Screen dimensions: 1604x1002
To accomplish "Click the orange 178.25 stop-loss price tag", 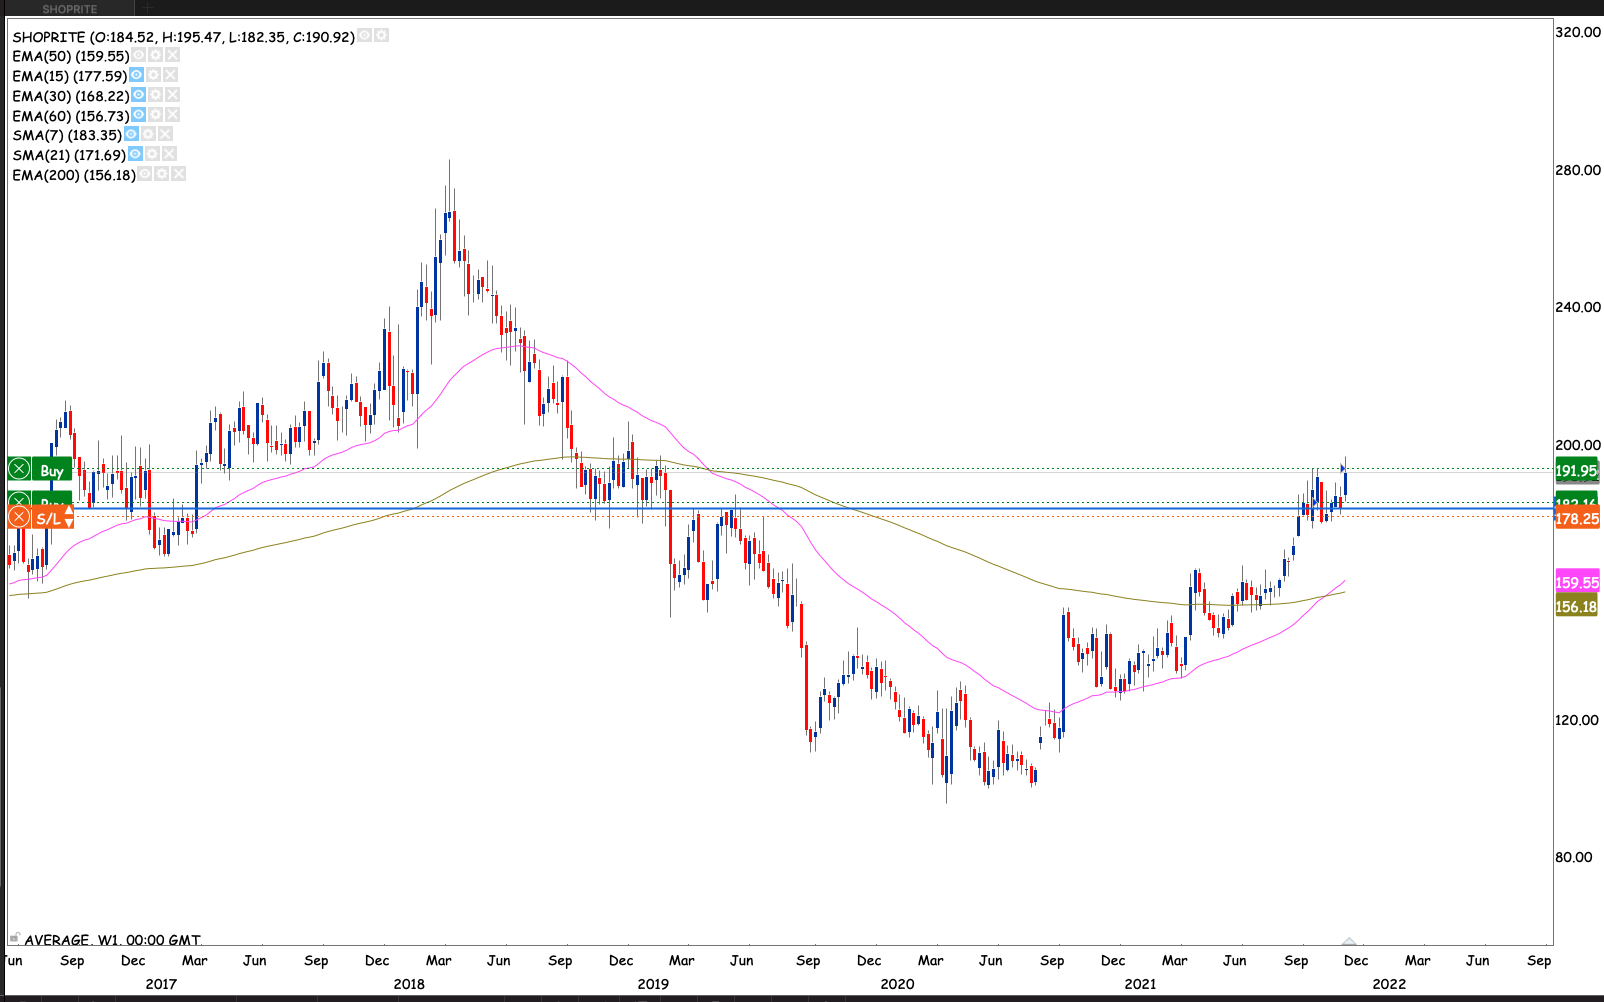I will (x=1576, y=519).
